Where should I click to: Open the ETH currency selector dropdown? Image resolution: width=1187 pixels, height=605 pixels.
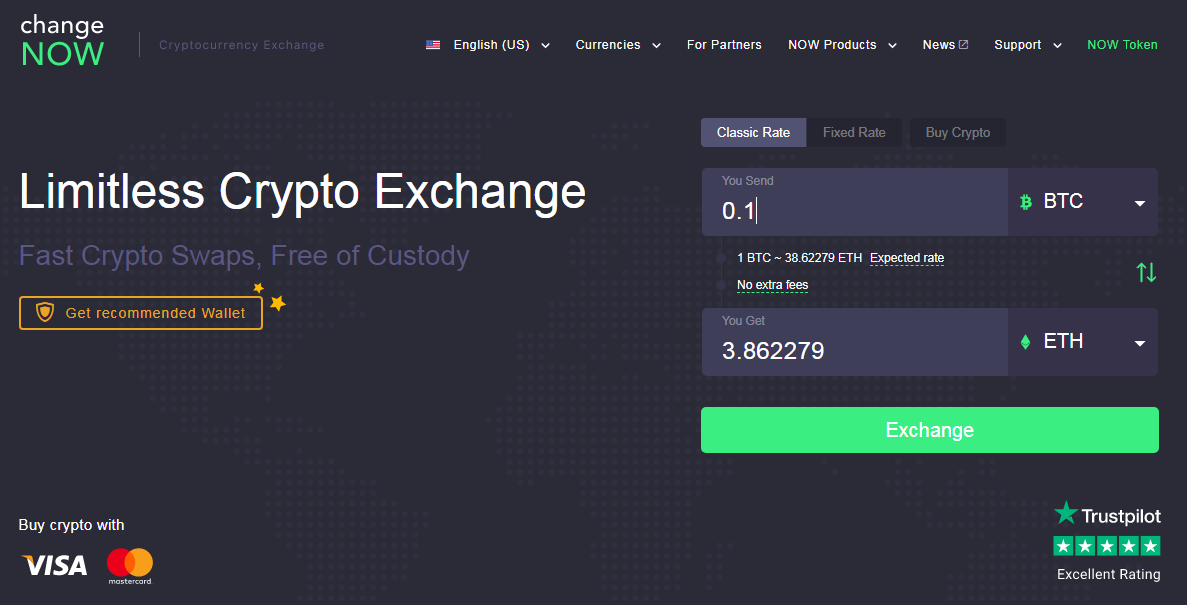1083,342
